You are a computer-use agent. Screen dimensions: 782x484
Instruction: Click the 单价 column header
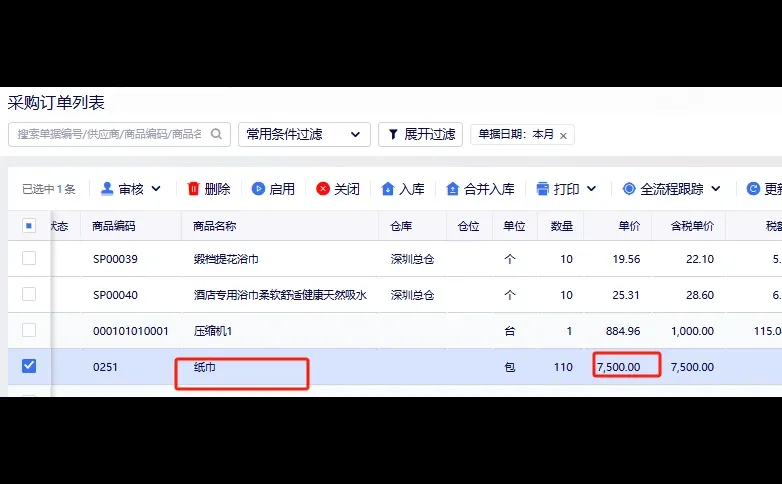629,226
